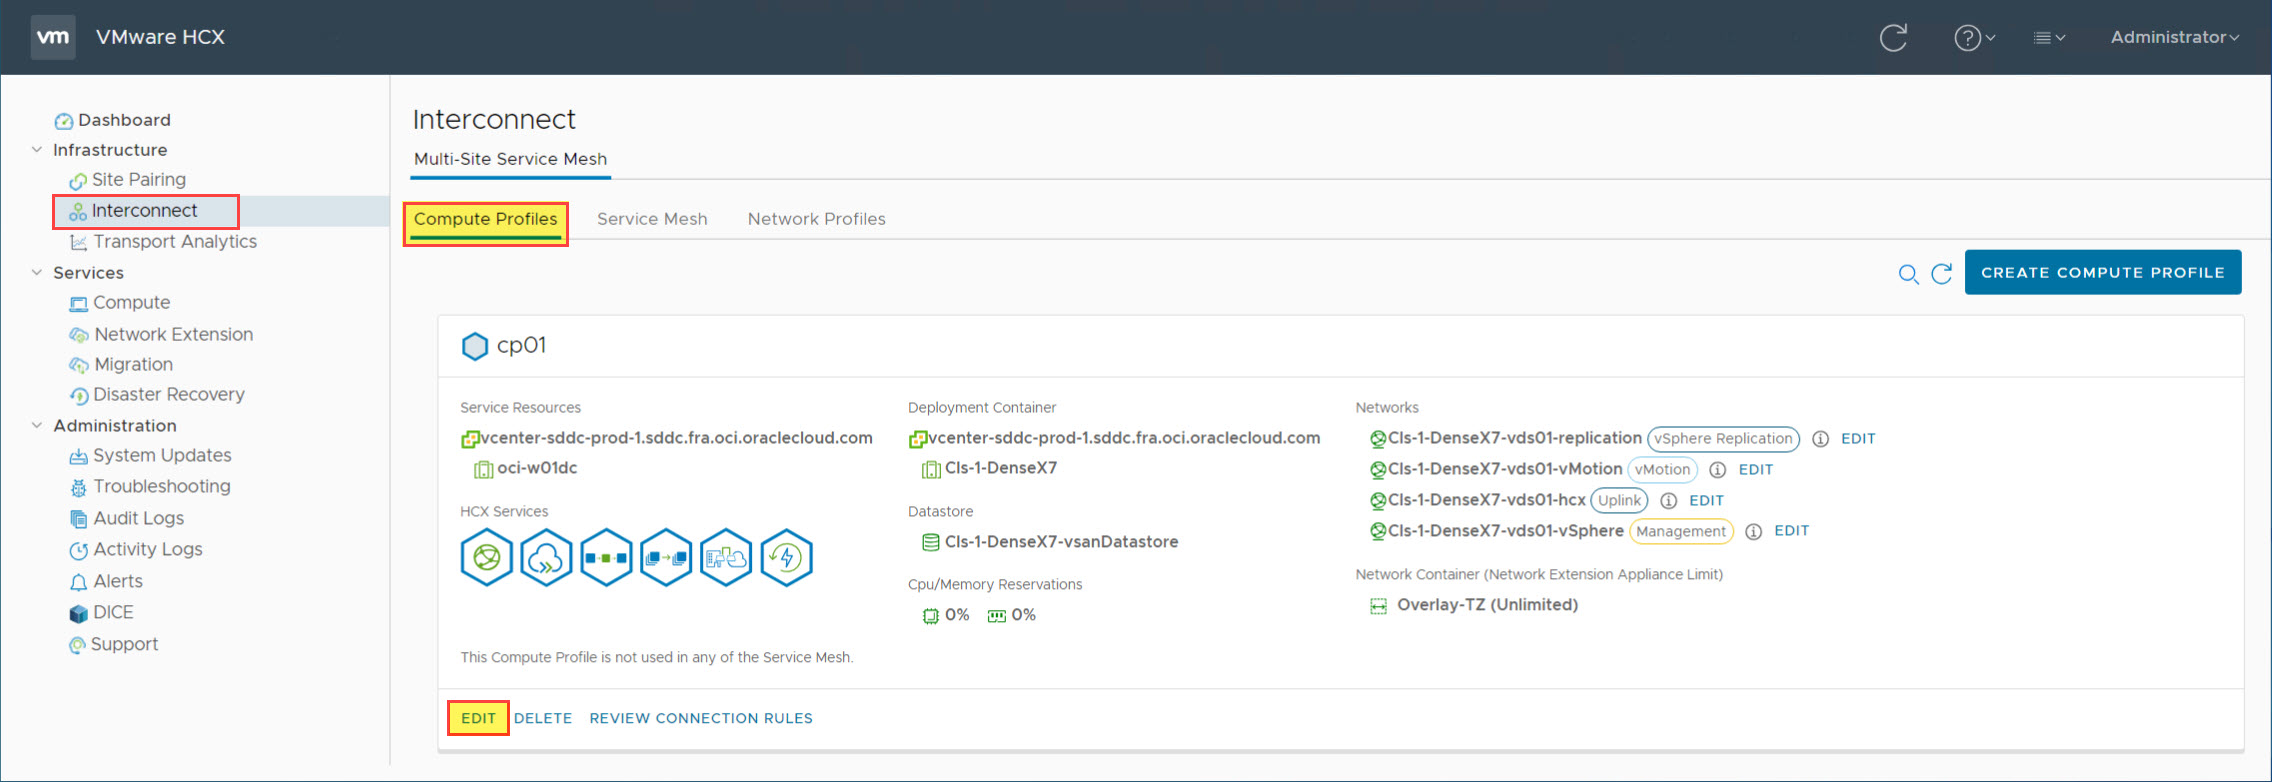
Task: Show info for Uplink network
Action: click(x=1668, y=501)
